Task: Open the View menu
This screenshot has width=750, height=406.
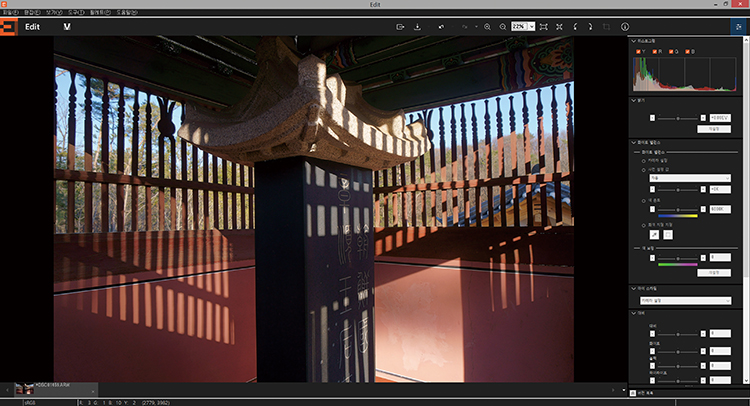Action: coord(54,12)
